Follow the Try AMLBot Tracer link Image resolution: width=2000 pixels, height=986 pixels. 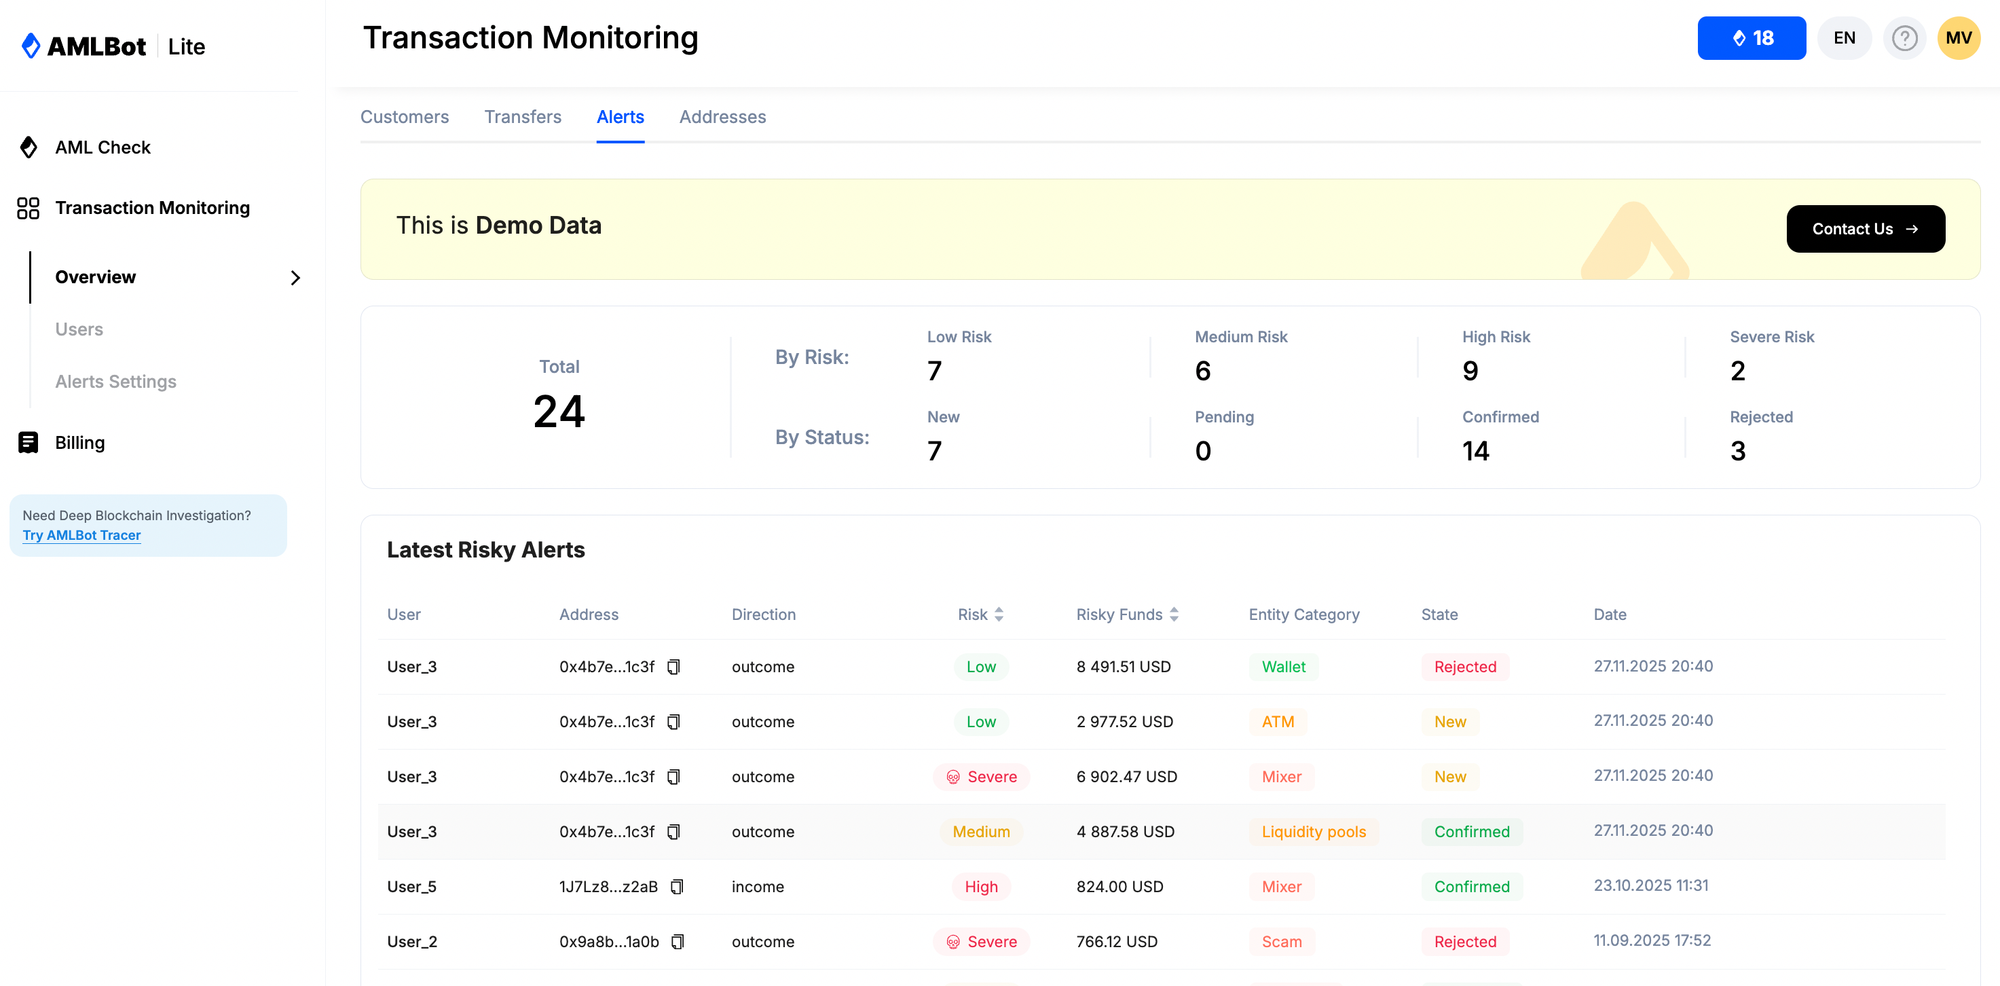pyautogui.click(x=82, y=536)
